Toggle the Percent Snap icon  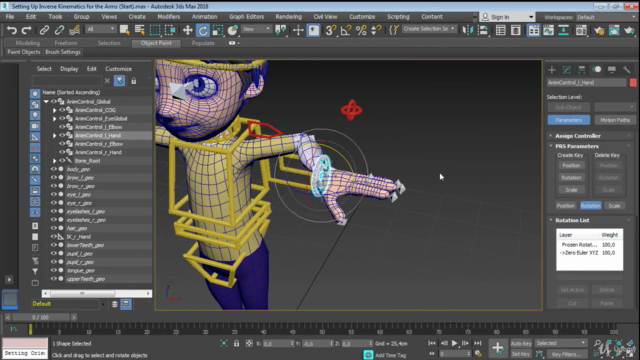pos(361,30)
